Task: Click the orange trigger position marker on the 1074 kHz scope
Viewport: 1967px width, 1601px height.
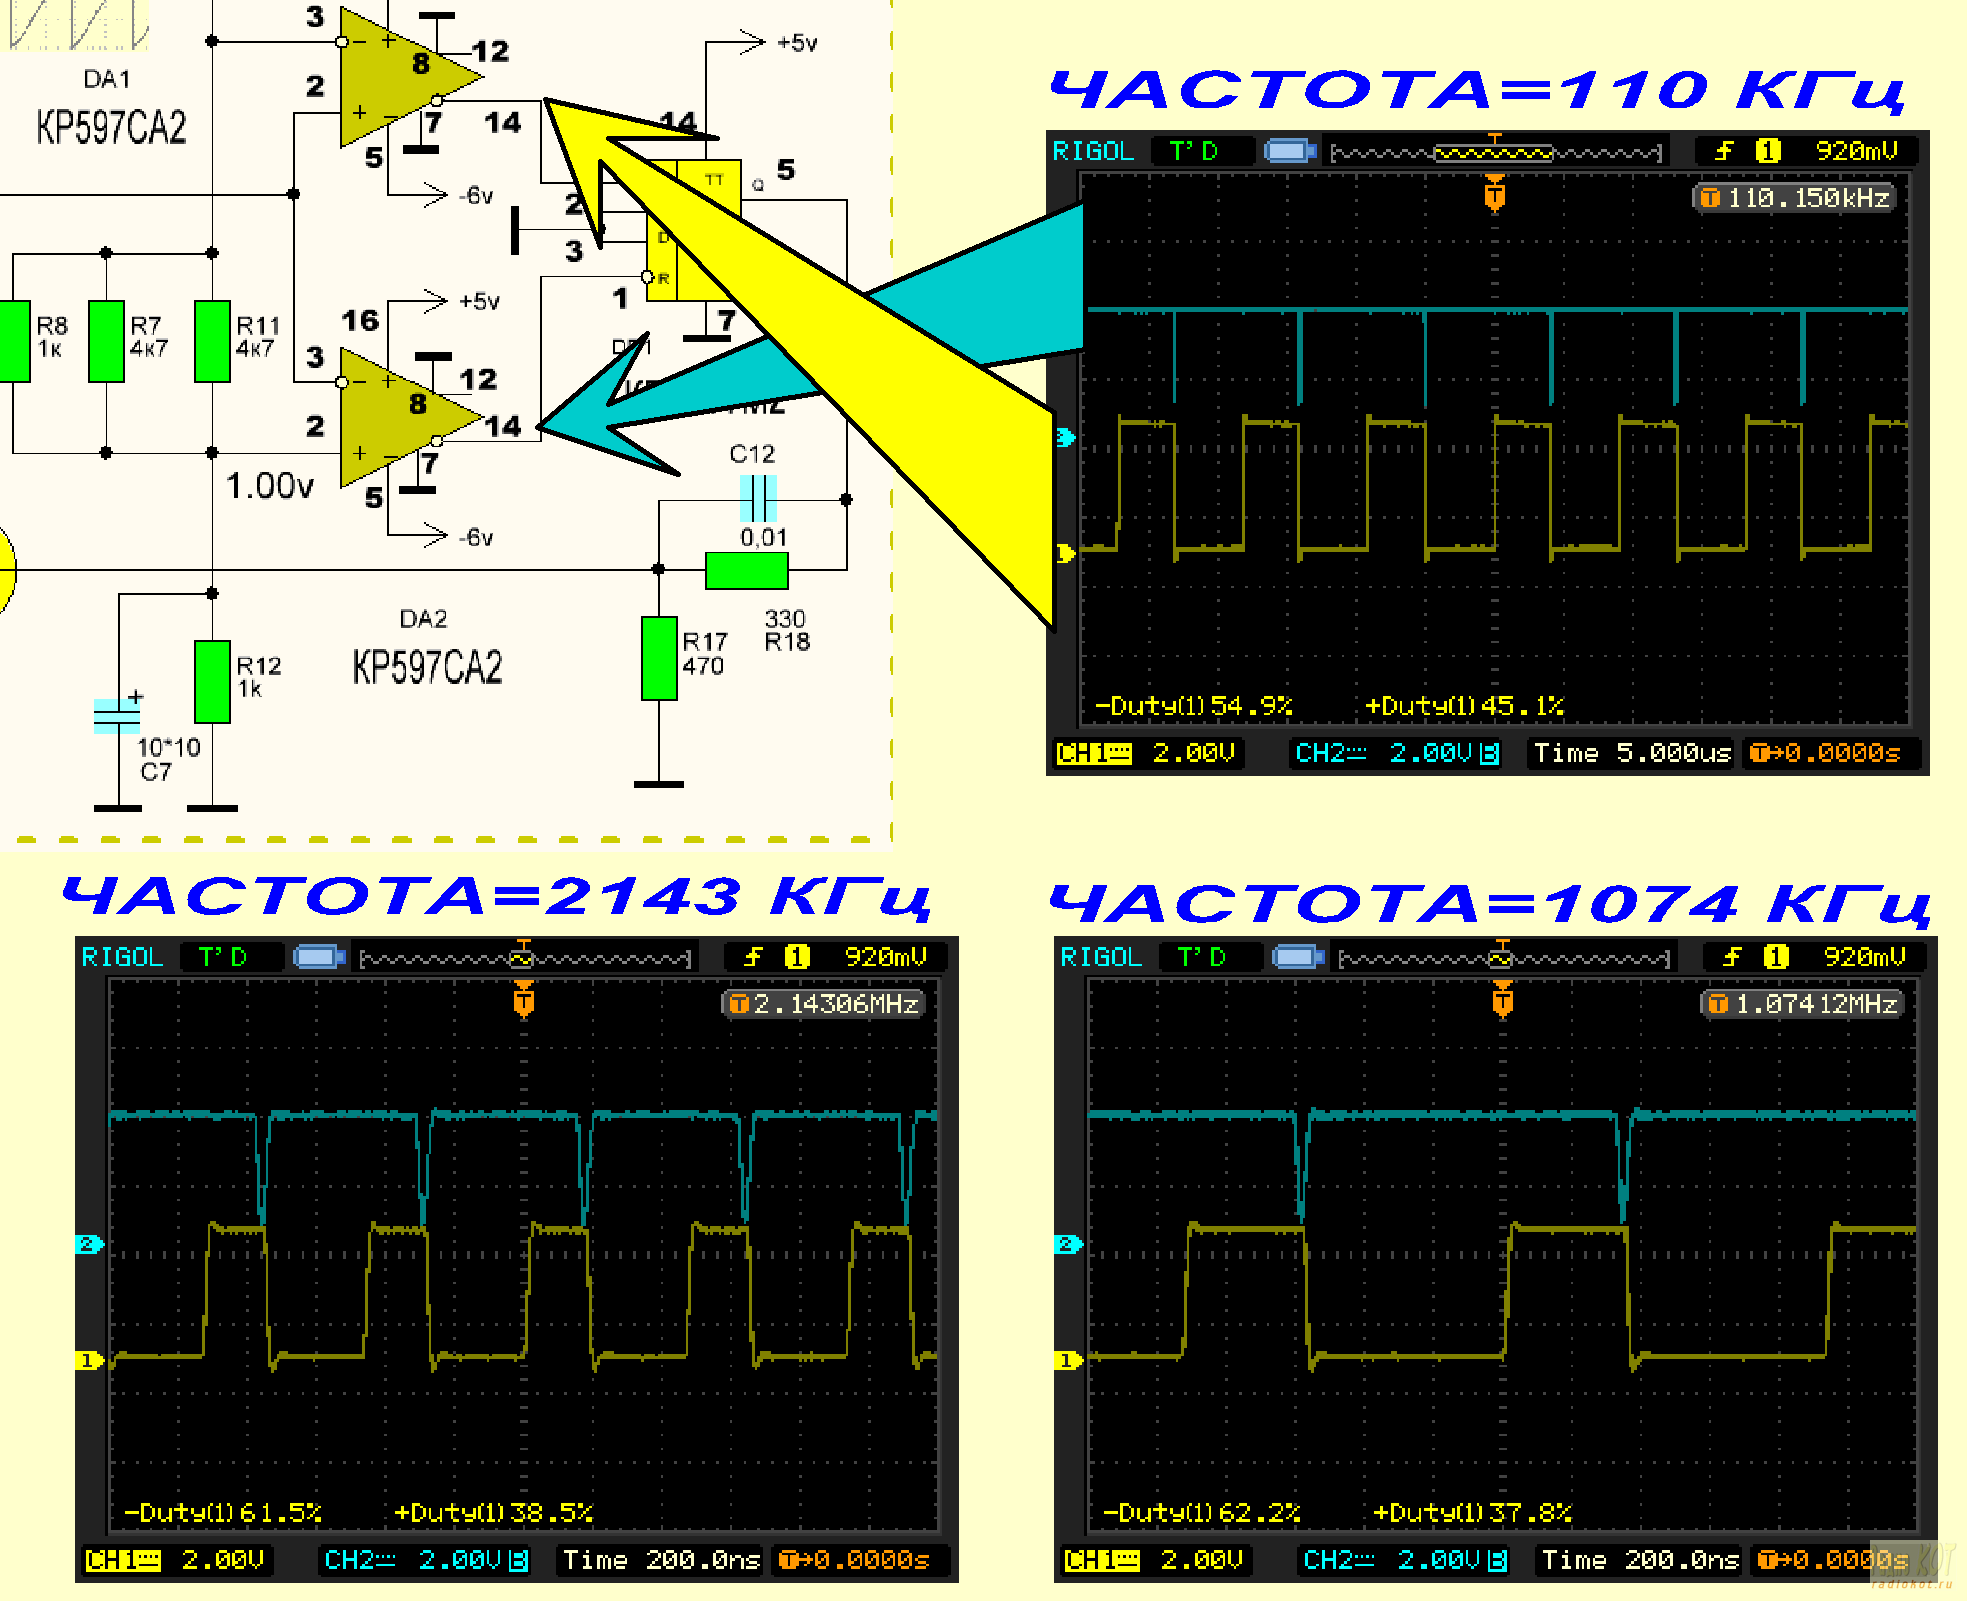Action: coord(1502,998)
